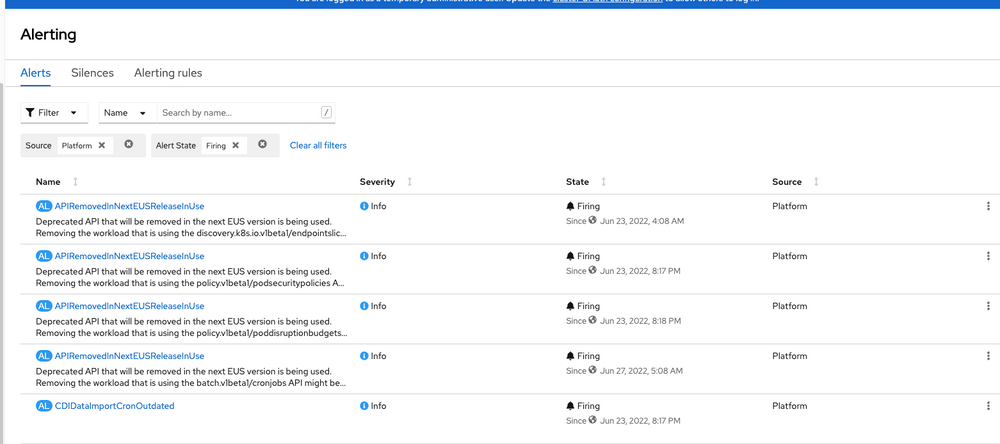This screenshot has height=444, width=1000.
Task: Sort alerts by Severity column
Action: click(x=377, y=182)
